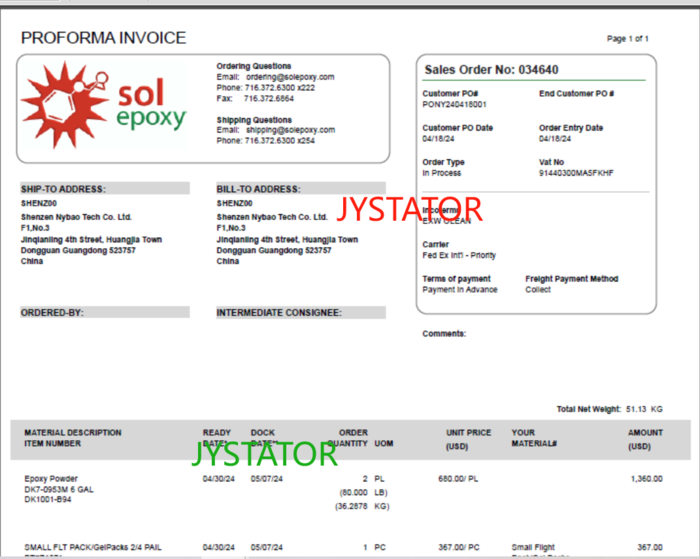Viewport: 700px width, 559px height.
Task: Click the 'Terms of payment' label
Action: point(456,279)
